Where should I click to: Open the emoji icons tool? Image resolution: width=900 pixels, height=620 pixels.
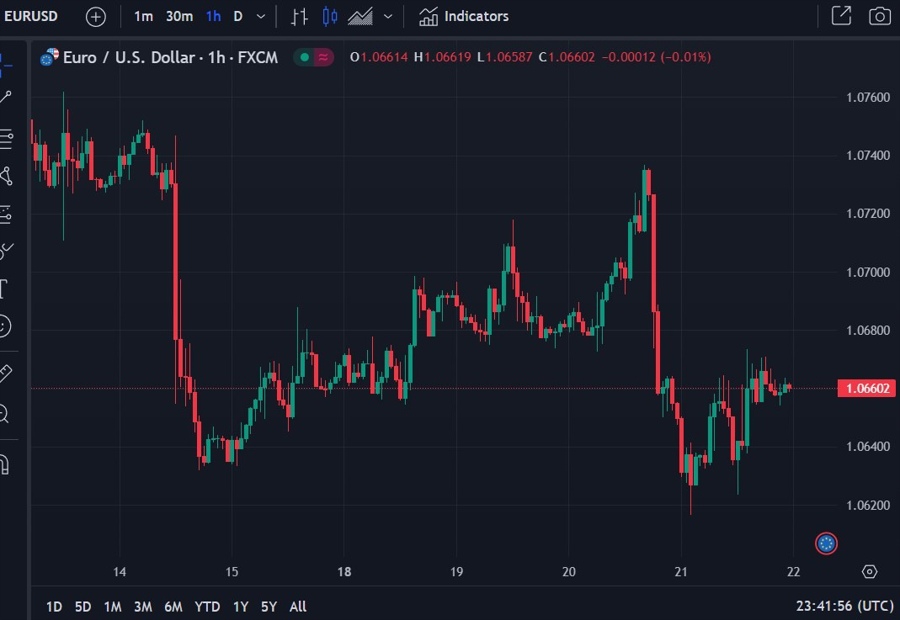[x=5, y=326]
